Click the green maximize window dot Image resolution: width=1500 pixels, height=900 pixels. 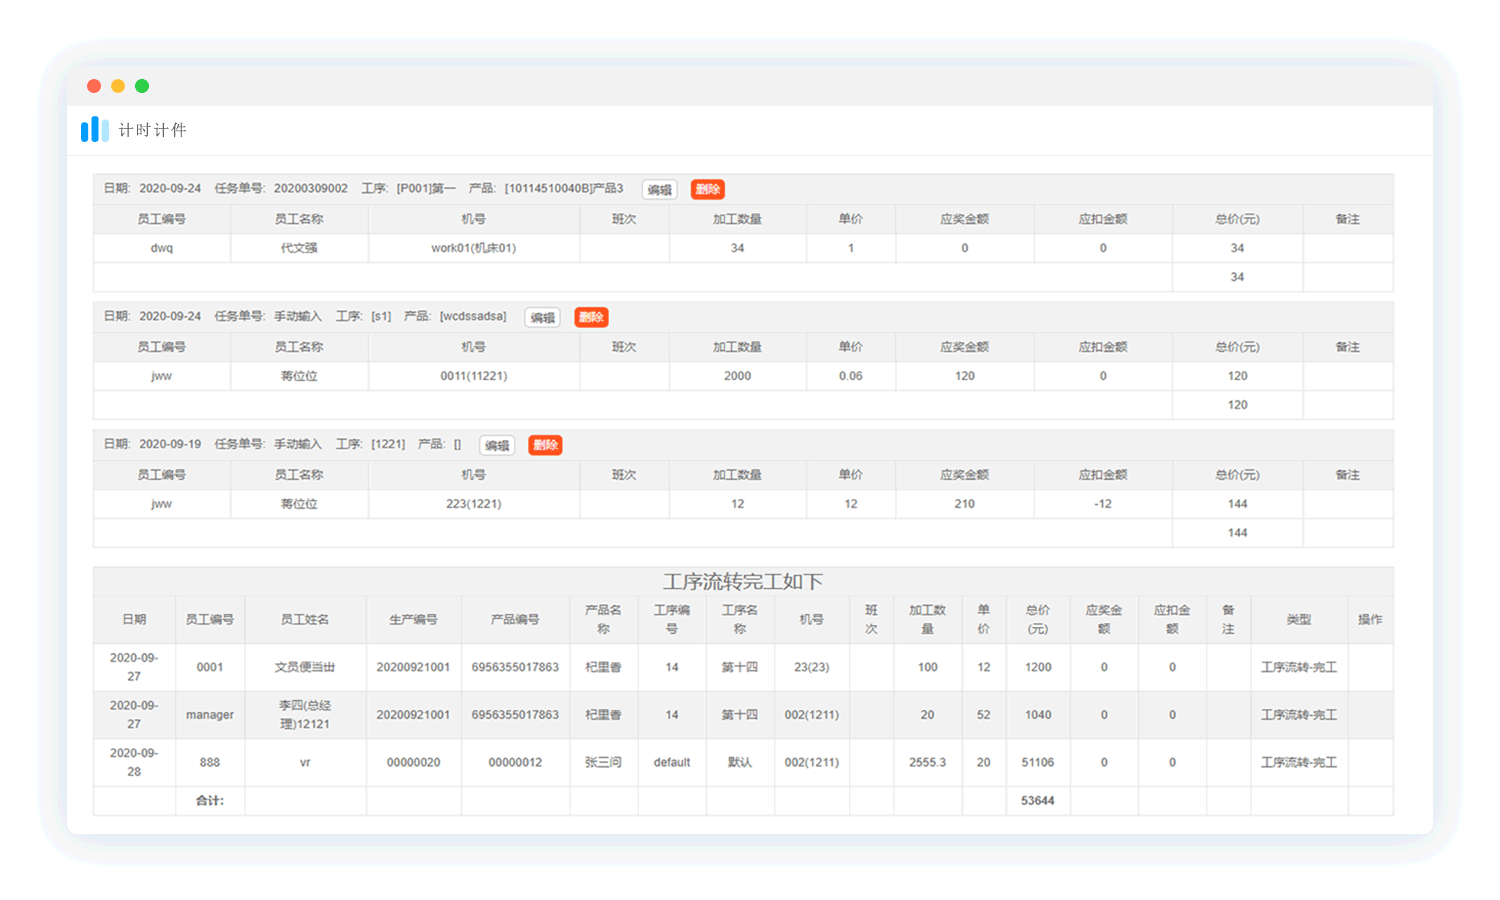[x=142, y=86]
